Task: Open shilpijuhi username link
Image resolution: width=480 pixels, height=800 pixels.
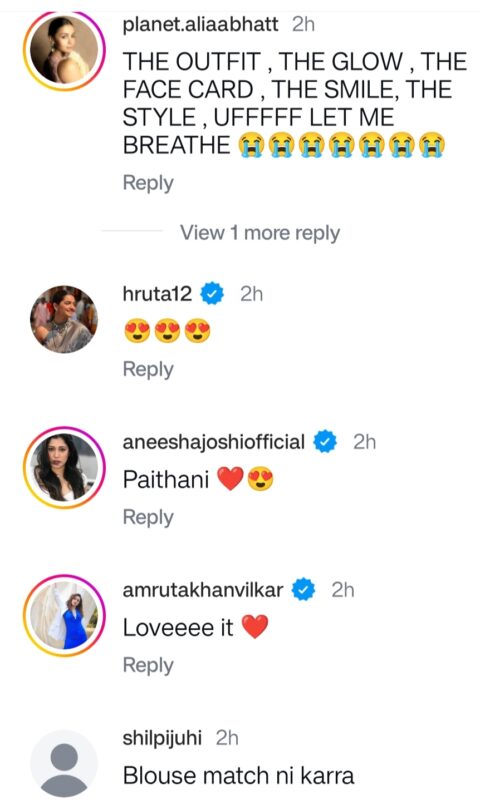Action: (162, 738)
